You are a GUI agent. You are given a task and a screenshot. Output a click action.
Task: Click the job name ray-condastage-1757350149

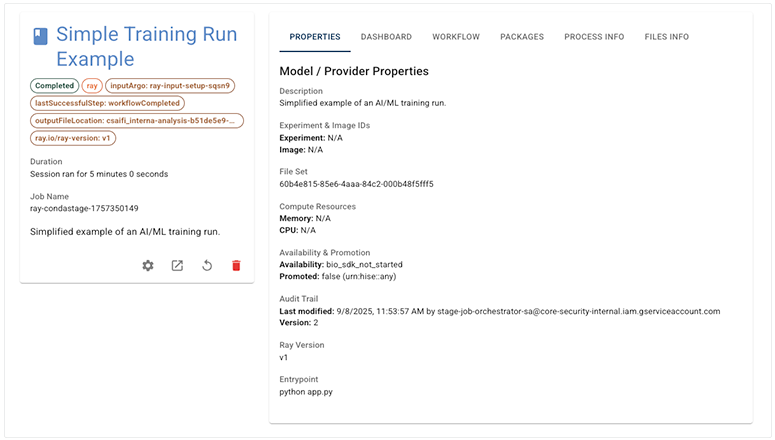click(84, 208)
